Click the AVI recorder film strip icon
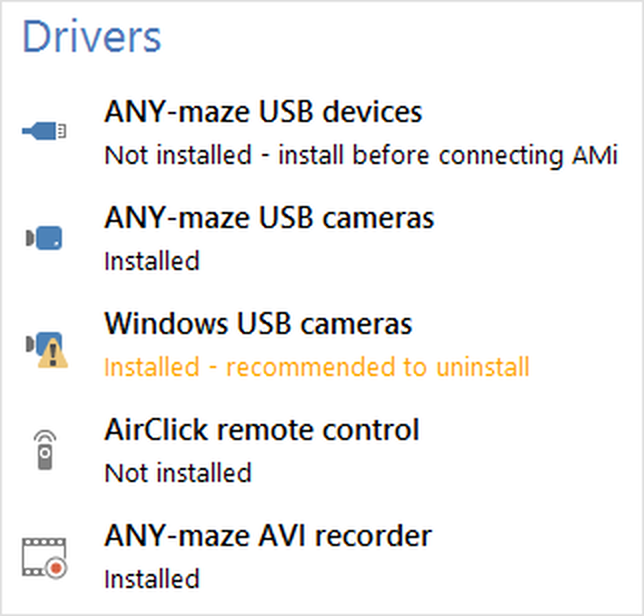The width and height of the screenshot is (644, 616). tap(45, 557)
